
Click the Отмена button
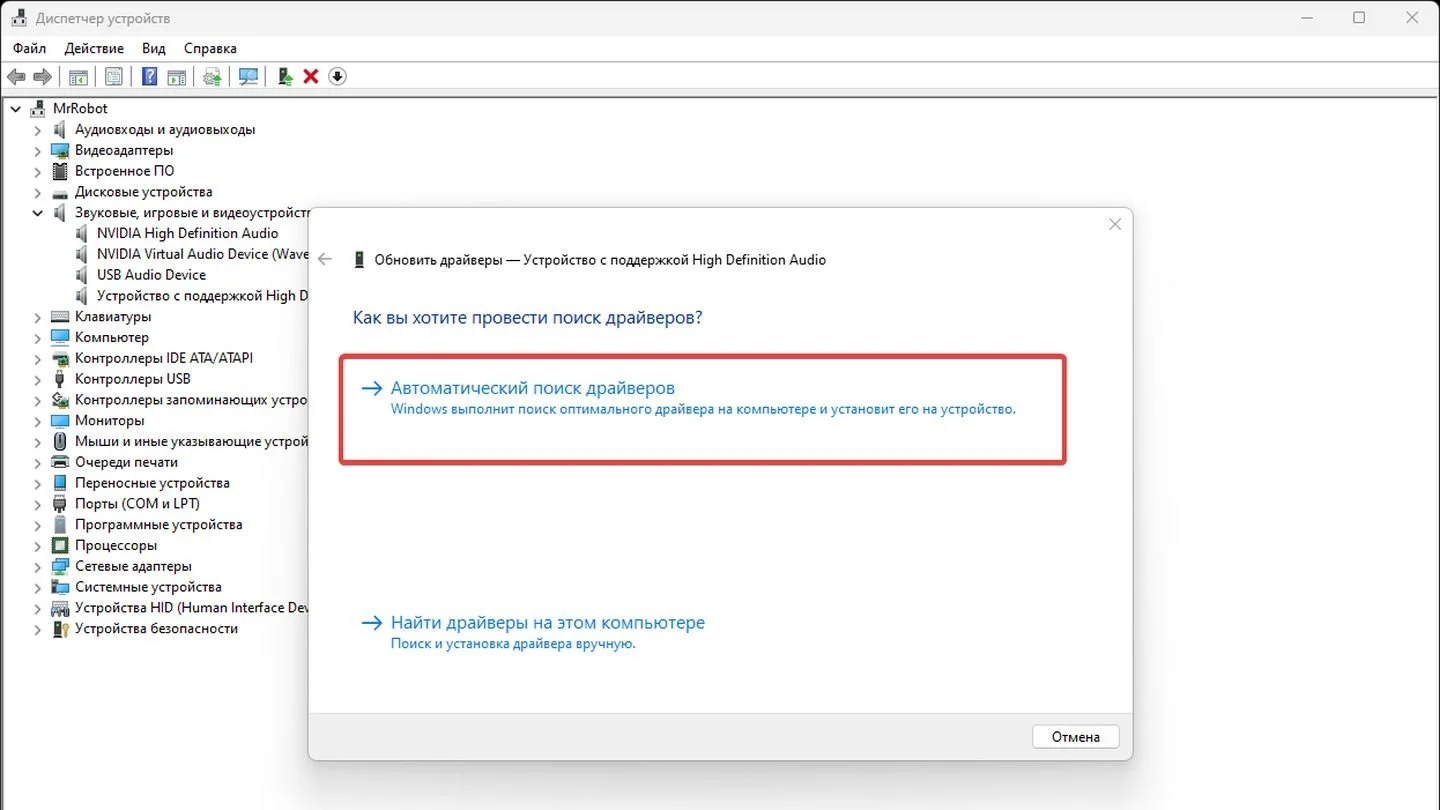click(1076, 737)
